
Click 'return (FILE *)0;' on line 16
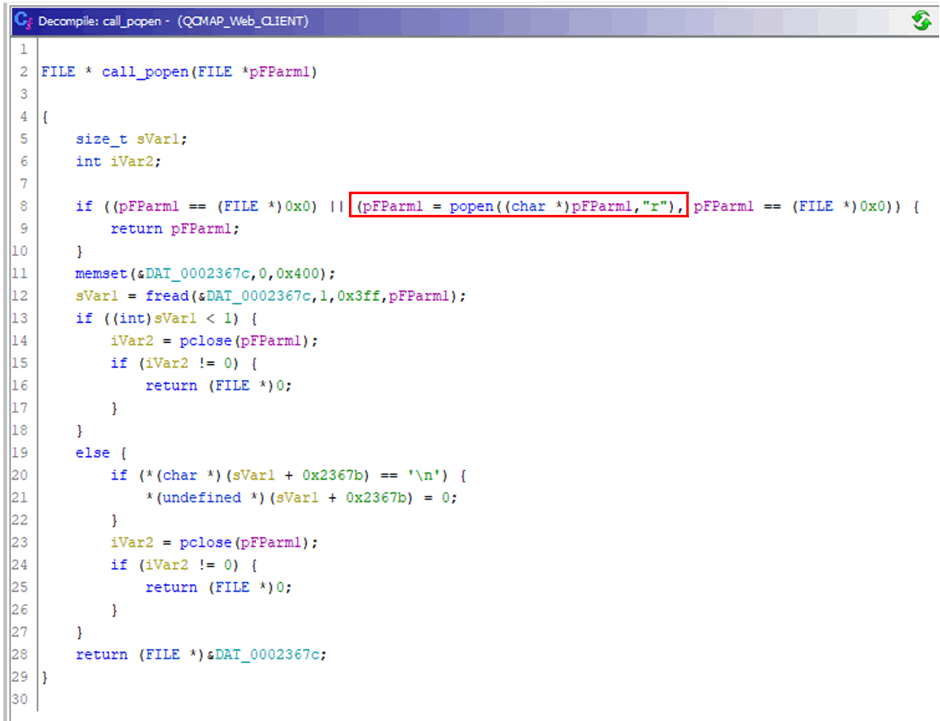coord(218,385)
